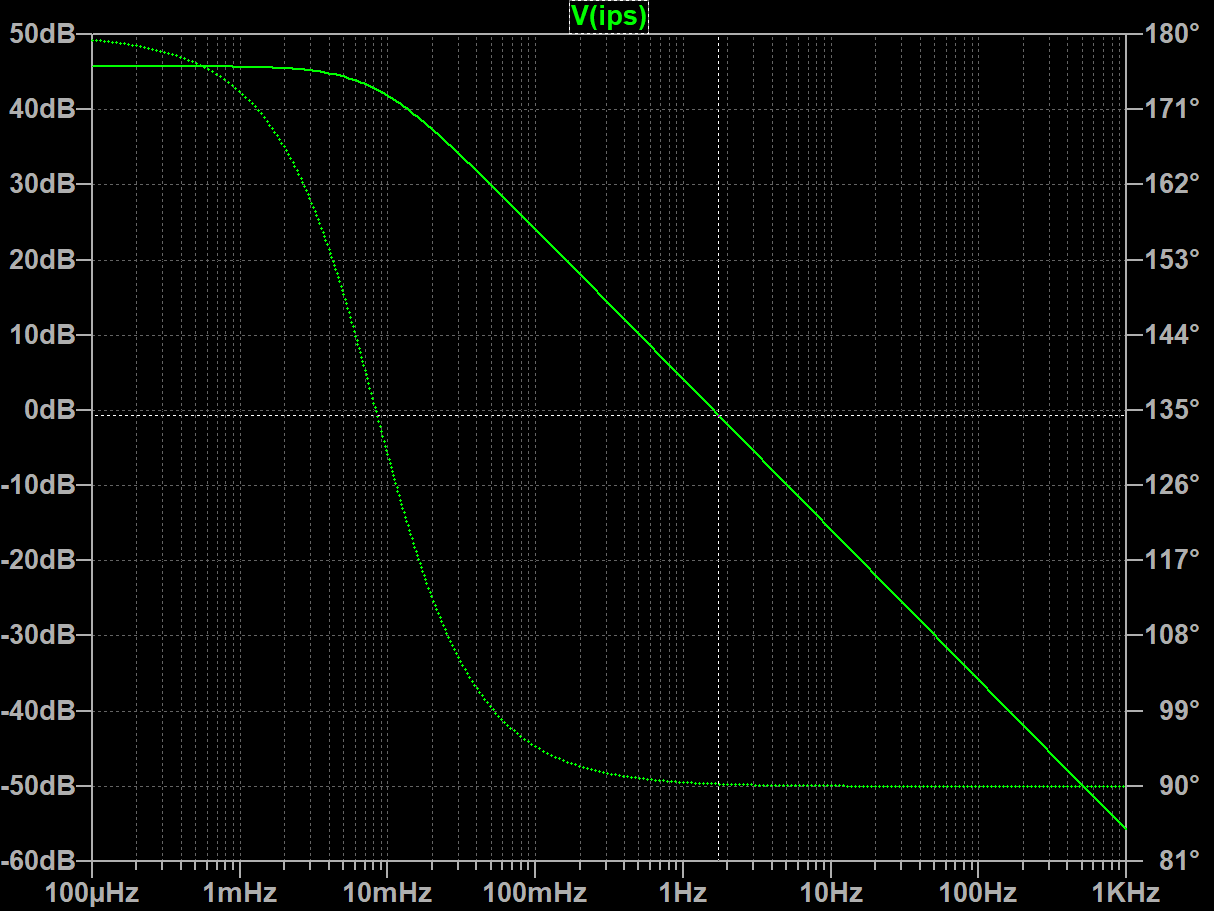Click the 1KHz frequency axis label
This screenshot has height=911, width=1214.
(1126, 892)
